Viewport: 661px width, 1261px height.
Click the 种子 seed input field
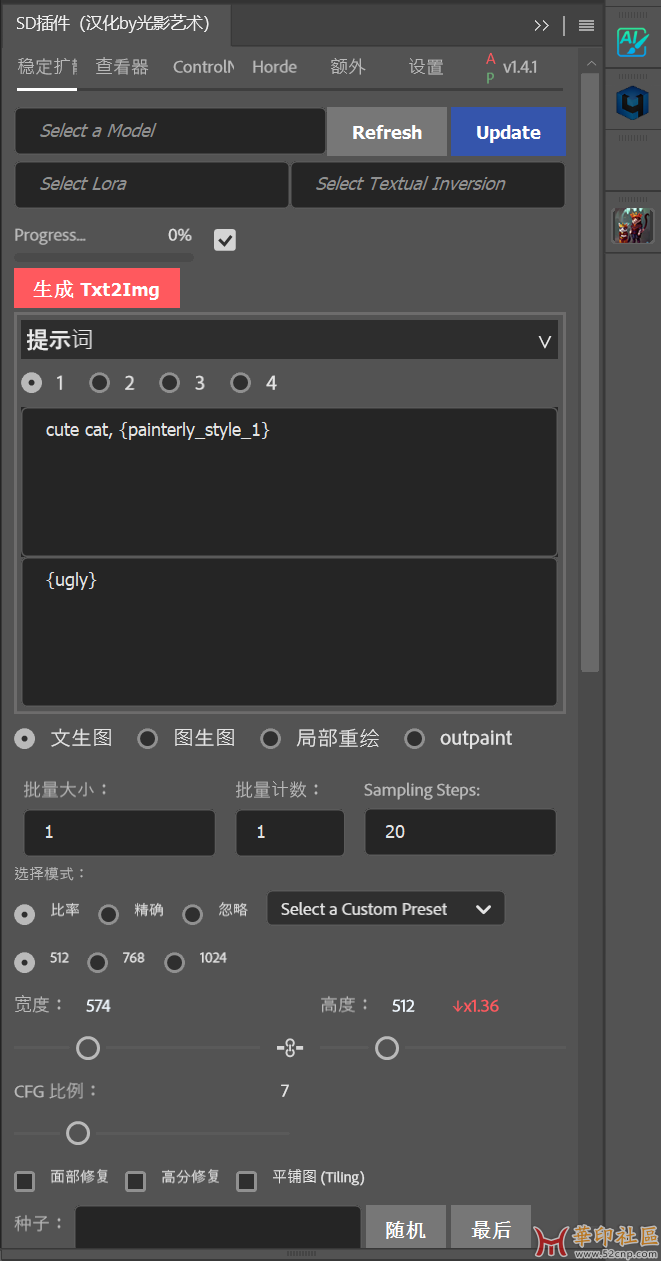tap(217, 1227)
